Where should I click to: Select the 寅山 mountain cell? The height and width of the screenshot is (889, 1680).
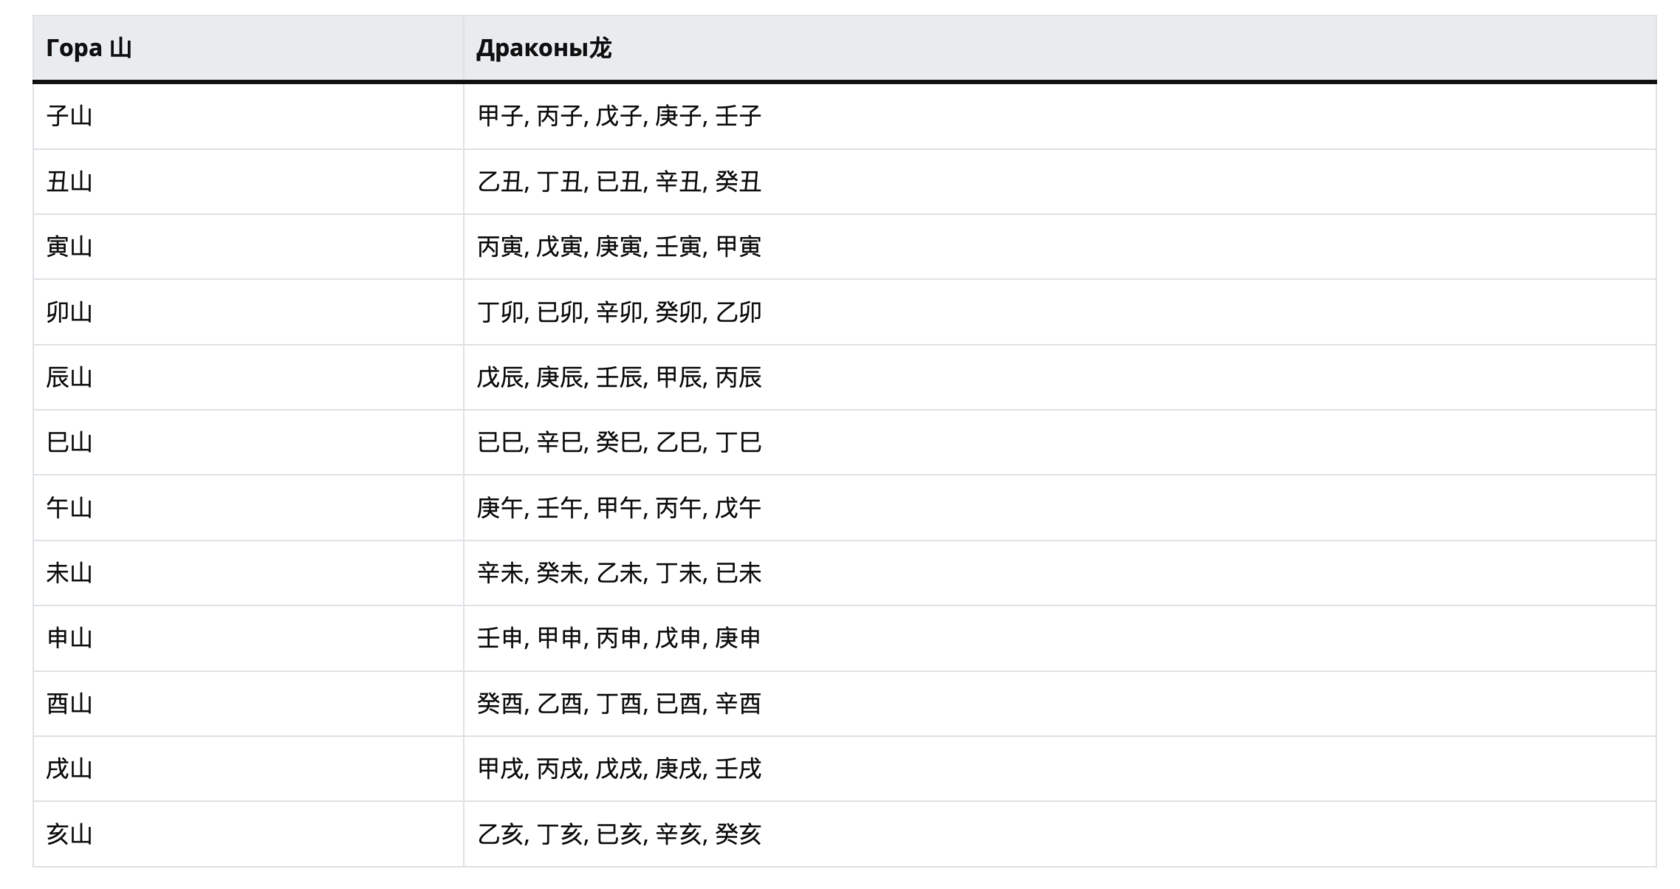click(x=69, y=247)
